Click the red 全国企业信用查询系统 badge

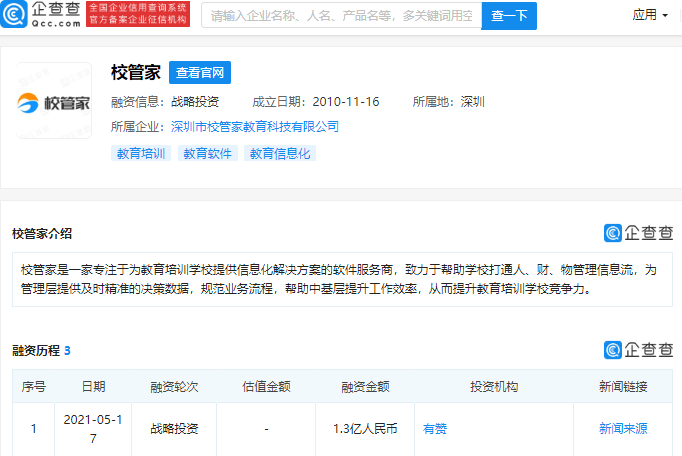138,14
